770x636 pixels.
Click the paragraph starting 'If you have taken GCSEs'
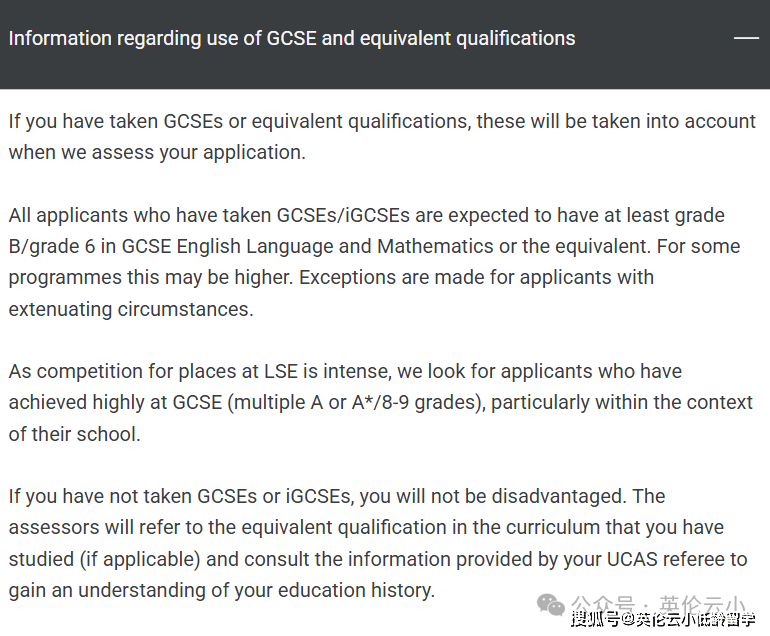[x=382, y=136]
